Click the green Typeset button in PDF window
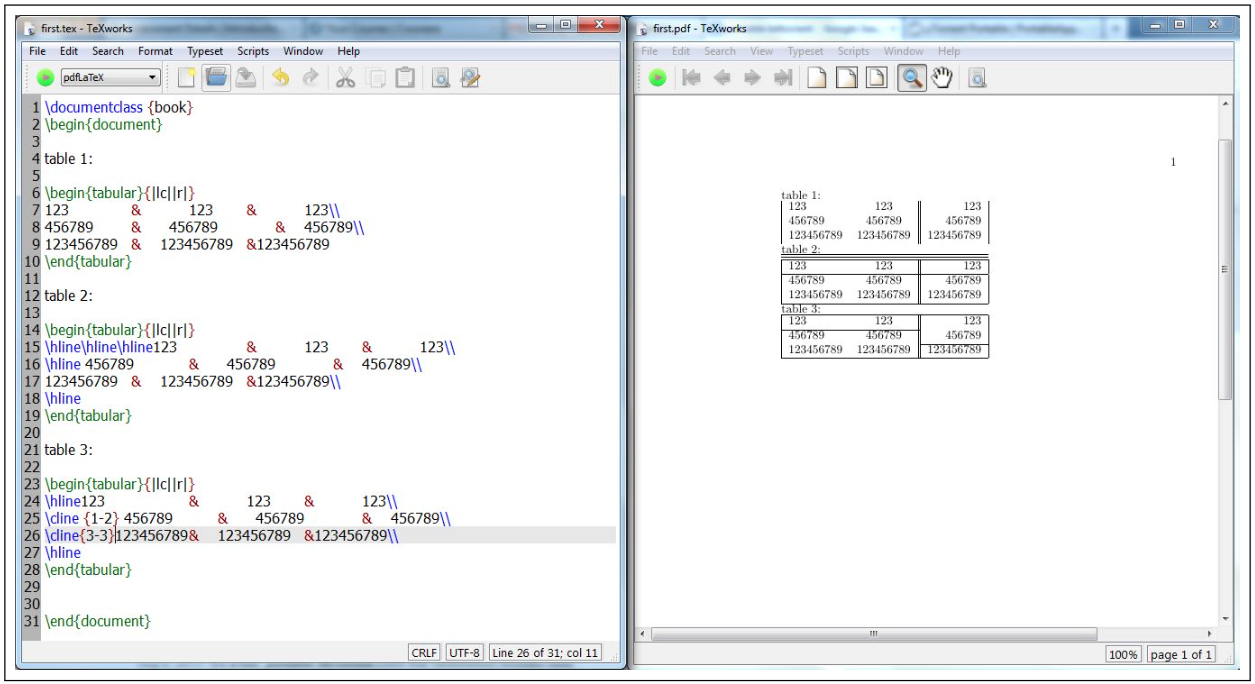1255x684 pixels. (657, 77)
